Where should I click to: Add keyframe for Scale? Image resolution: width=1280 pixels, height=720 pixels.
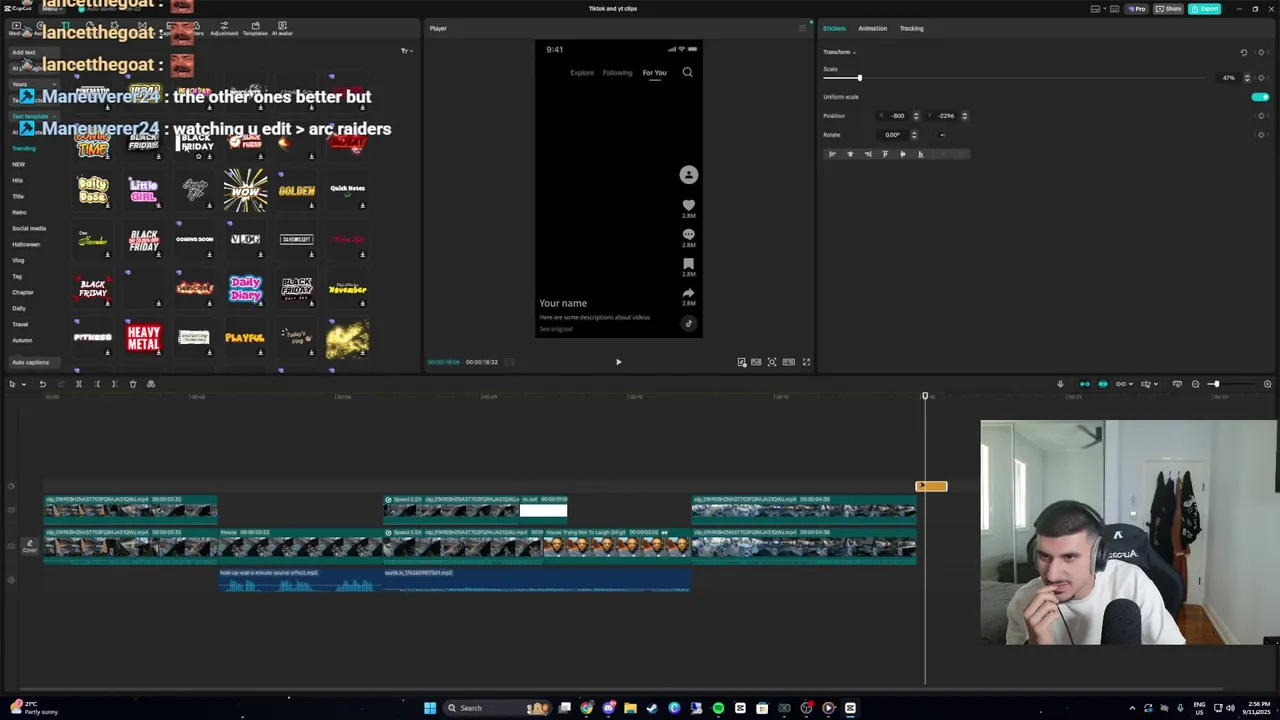[1261, 78]
